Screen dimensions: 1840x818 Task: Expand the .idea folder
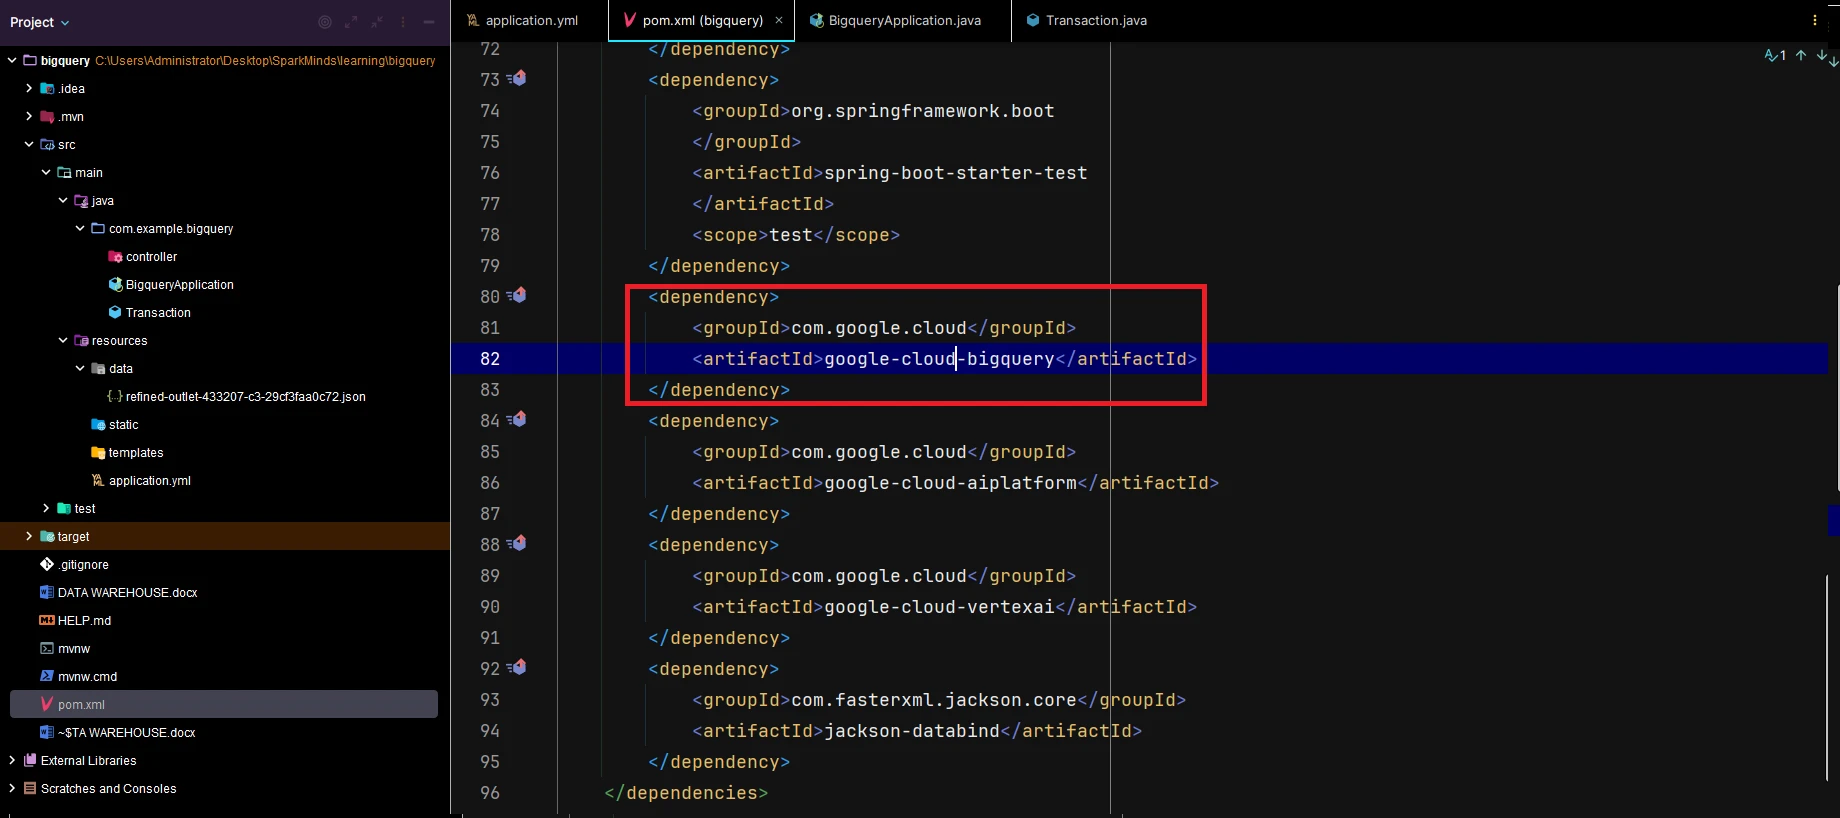29,89
